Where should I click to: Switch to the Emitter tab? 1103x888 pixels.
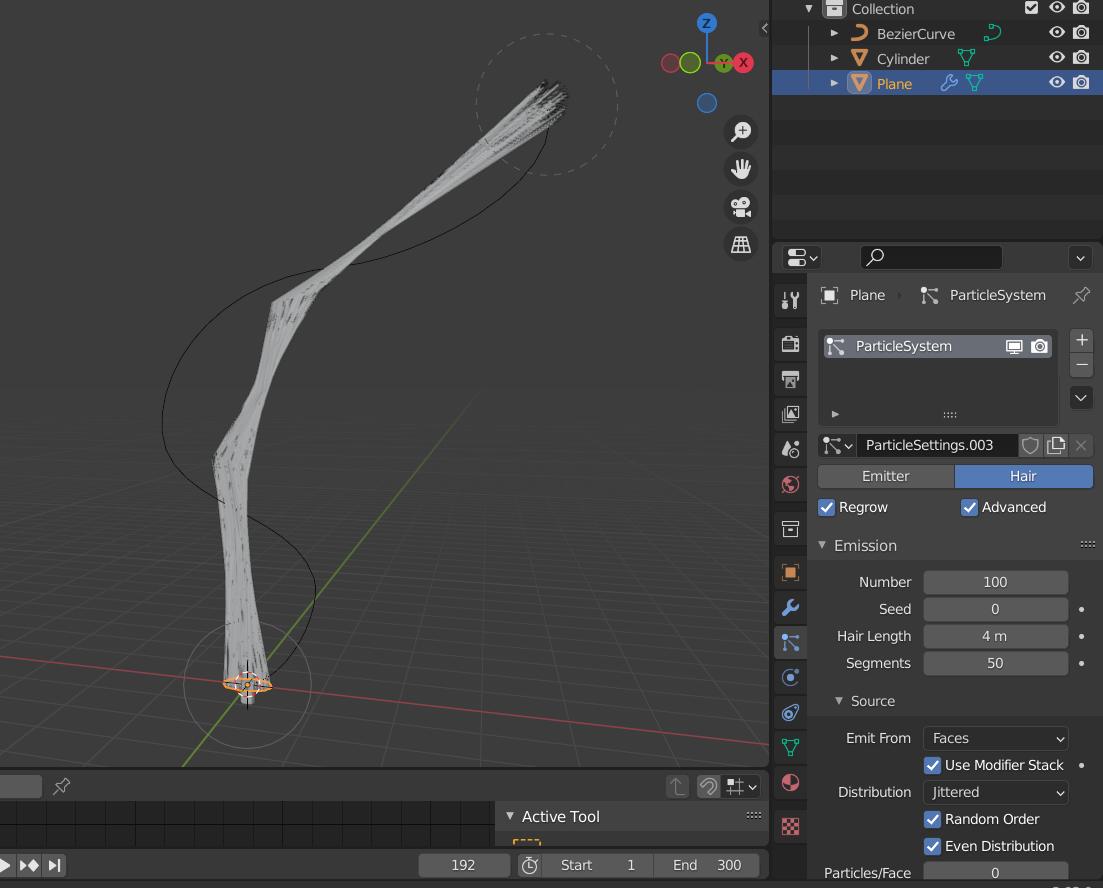pos(884,476)
